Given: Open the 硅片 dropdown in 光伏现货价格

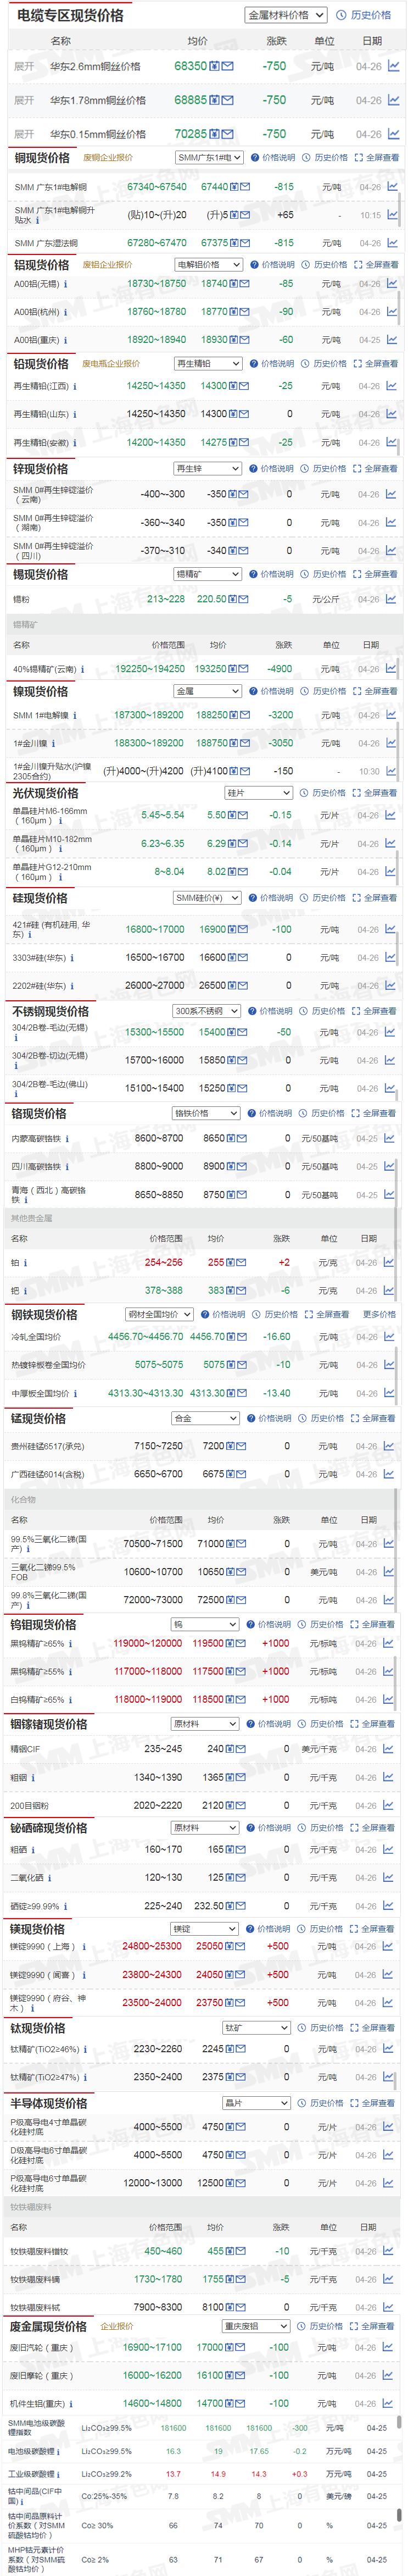Looking at the screenshot, I should (x=258, y=792).
